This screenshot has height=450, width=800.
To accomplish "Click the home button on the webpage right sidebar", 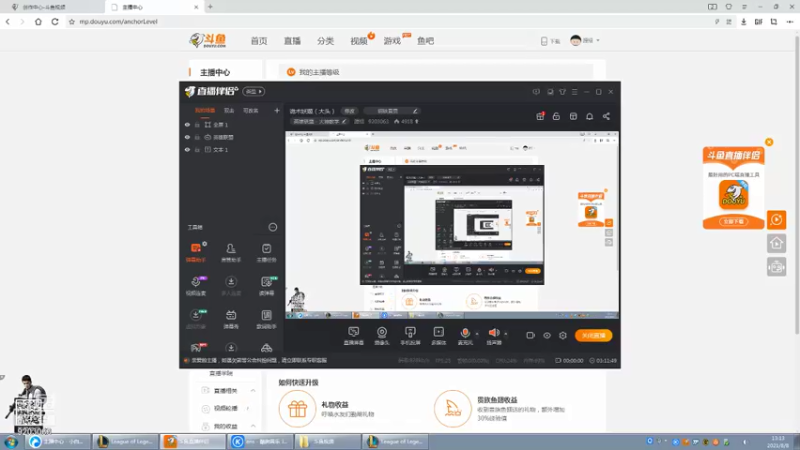I will point(777,243).
